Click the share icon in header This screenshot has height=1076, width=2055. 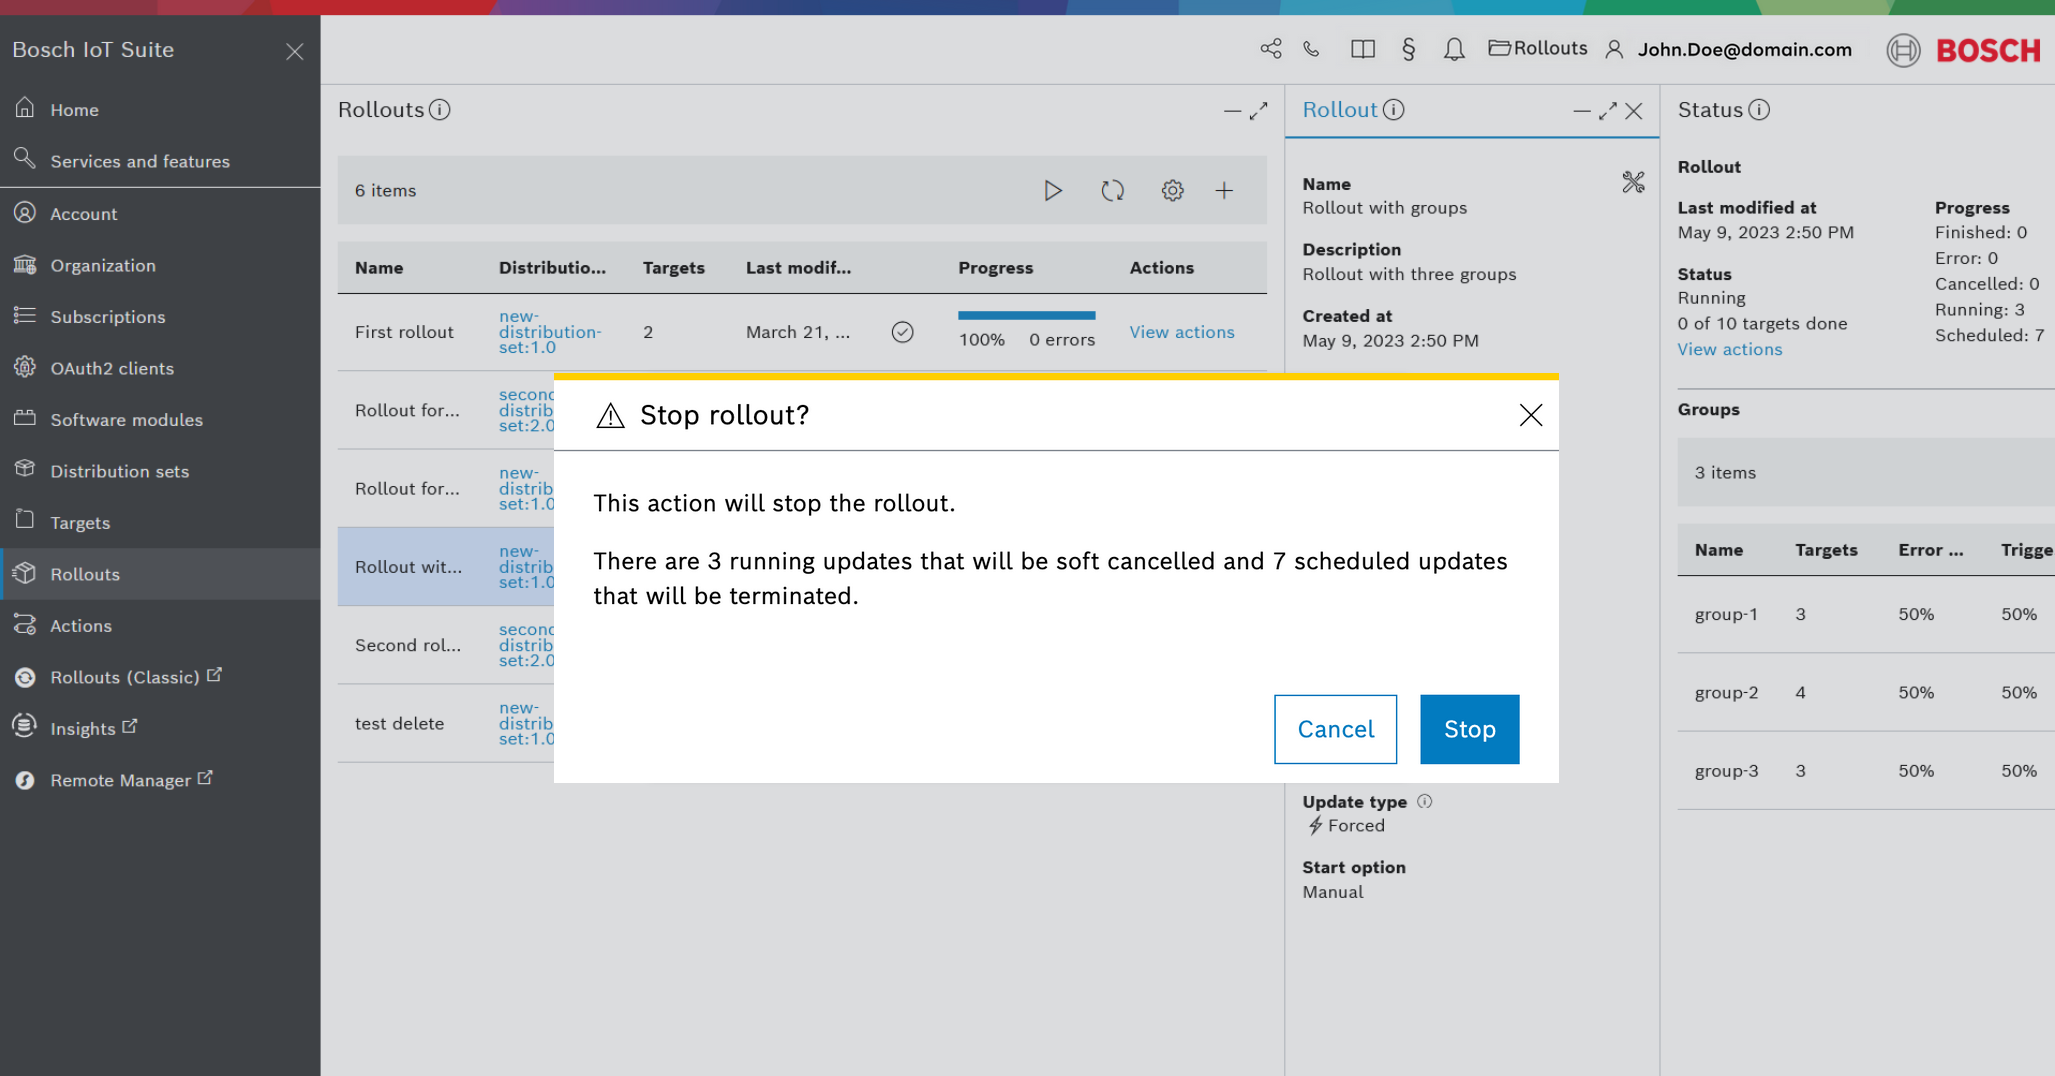coord(1271,49)
